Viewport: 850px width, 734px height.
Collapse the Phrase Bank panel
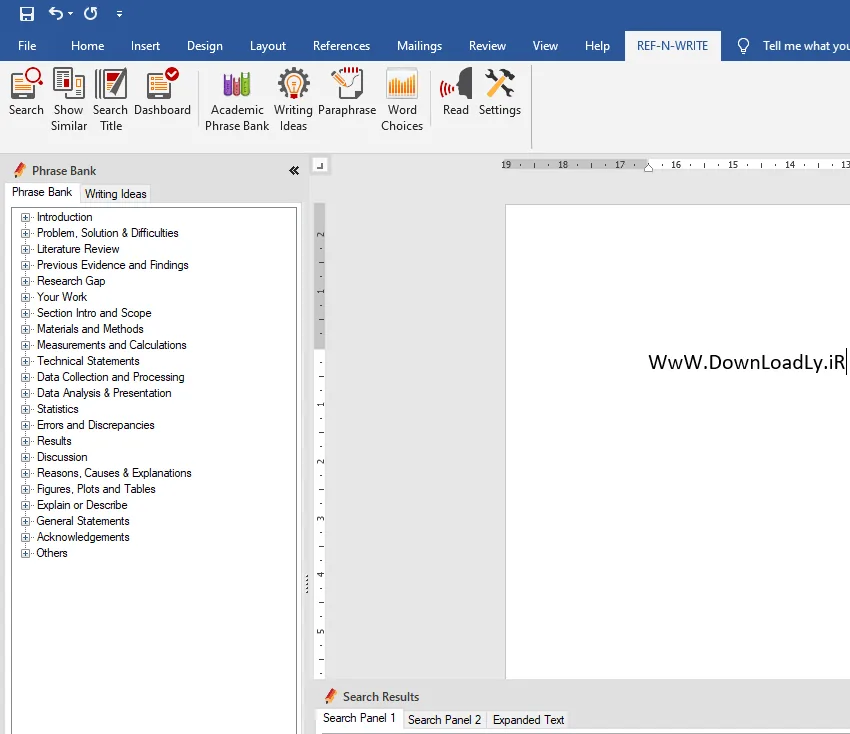[x=294, y=171]
